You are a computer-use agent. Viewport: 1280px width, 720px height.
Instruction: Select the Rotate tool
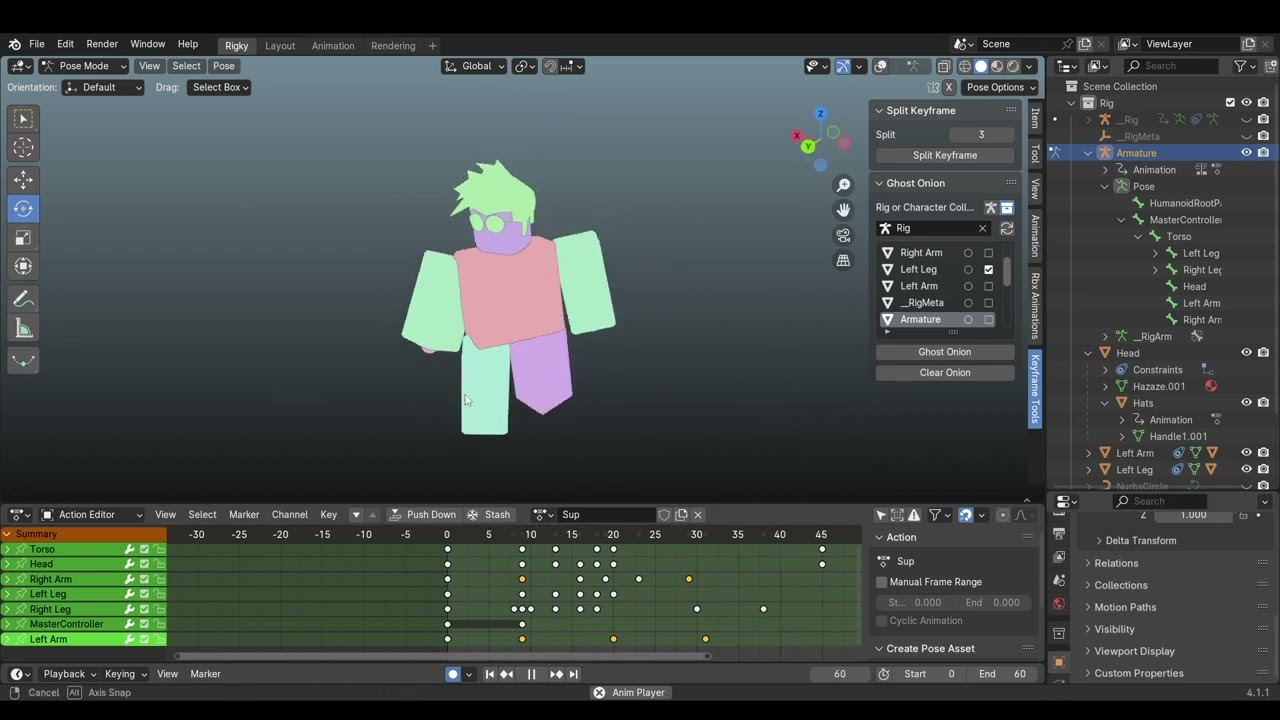coord(23,208)
